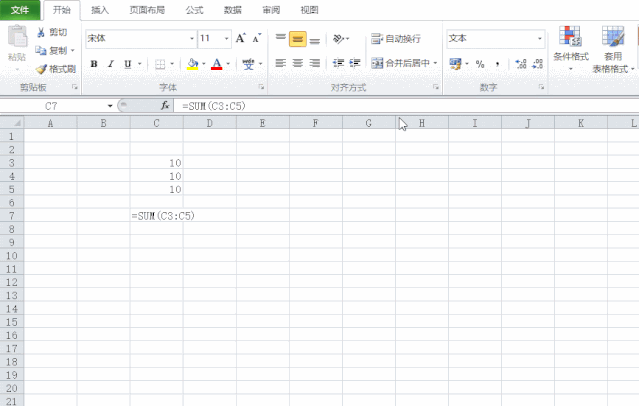Toggle bottom vertical alignment

coord(315,39)
